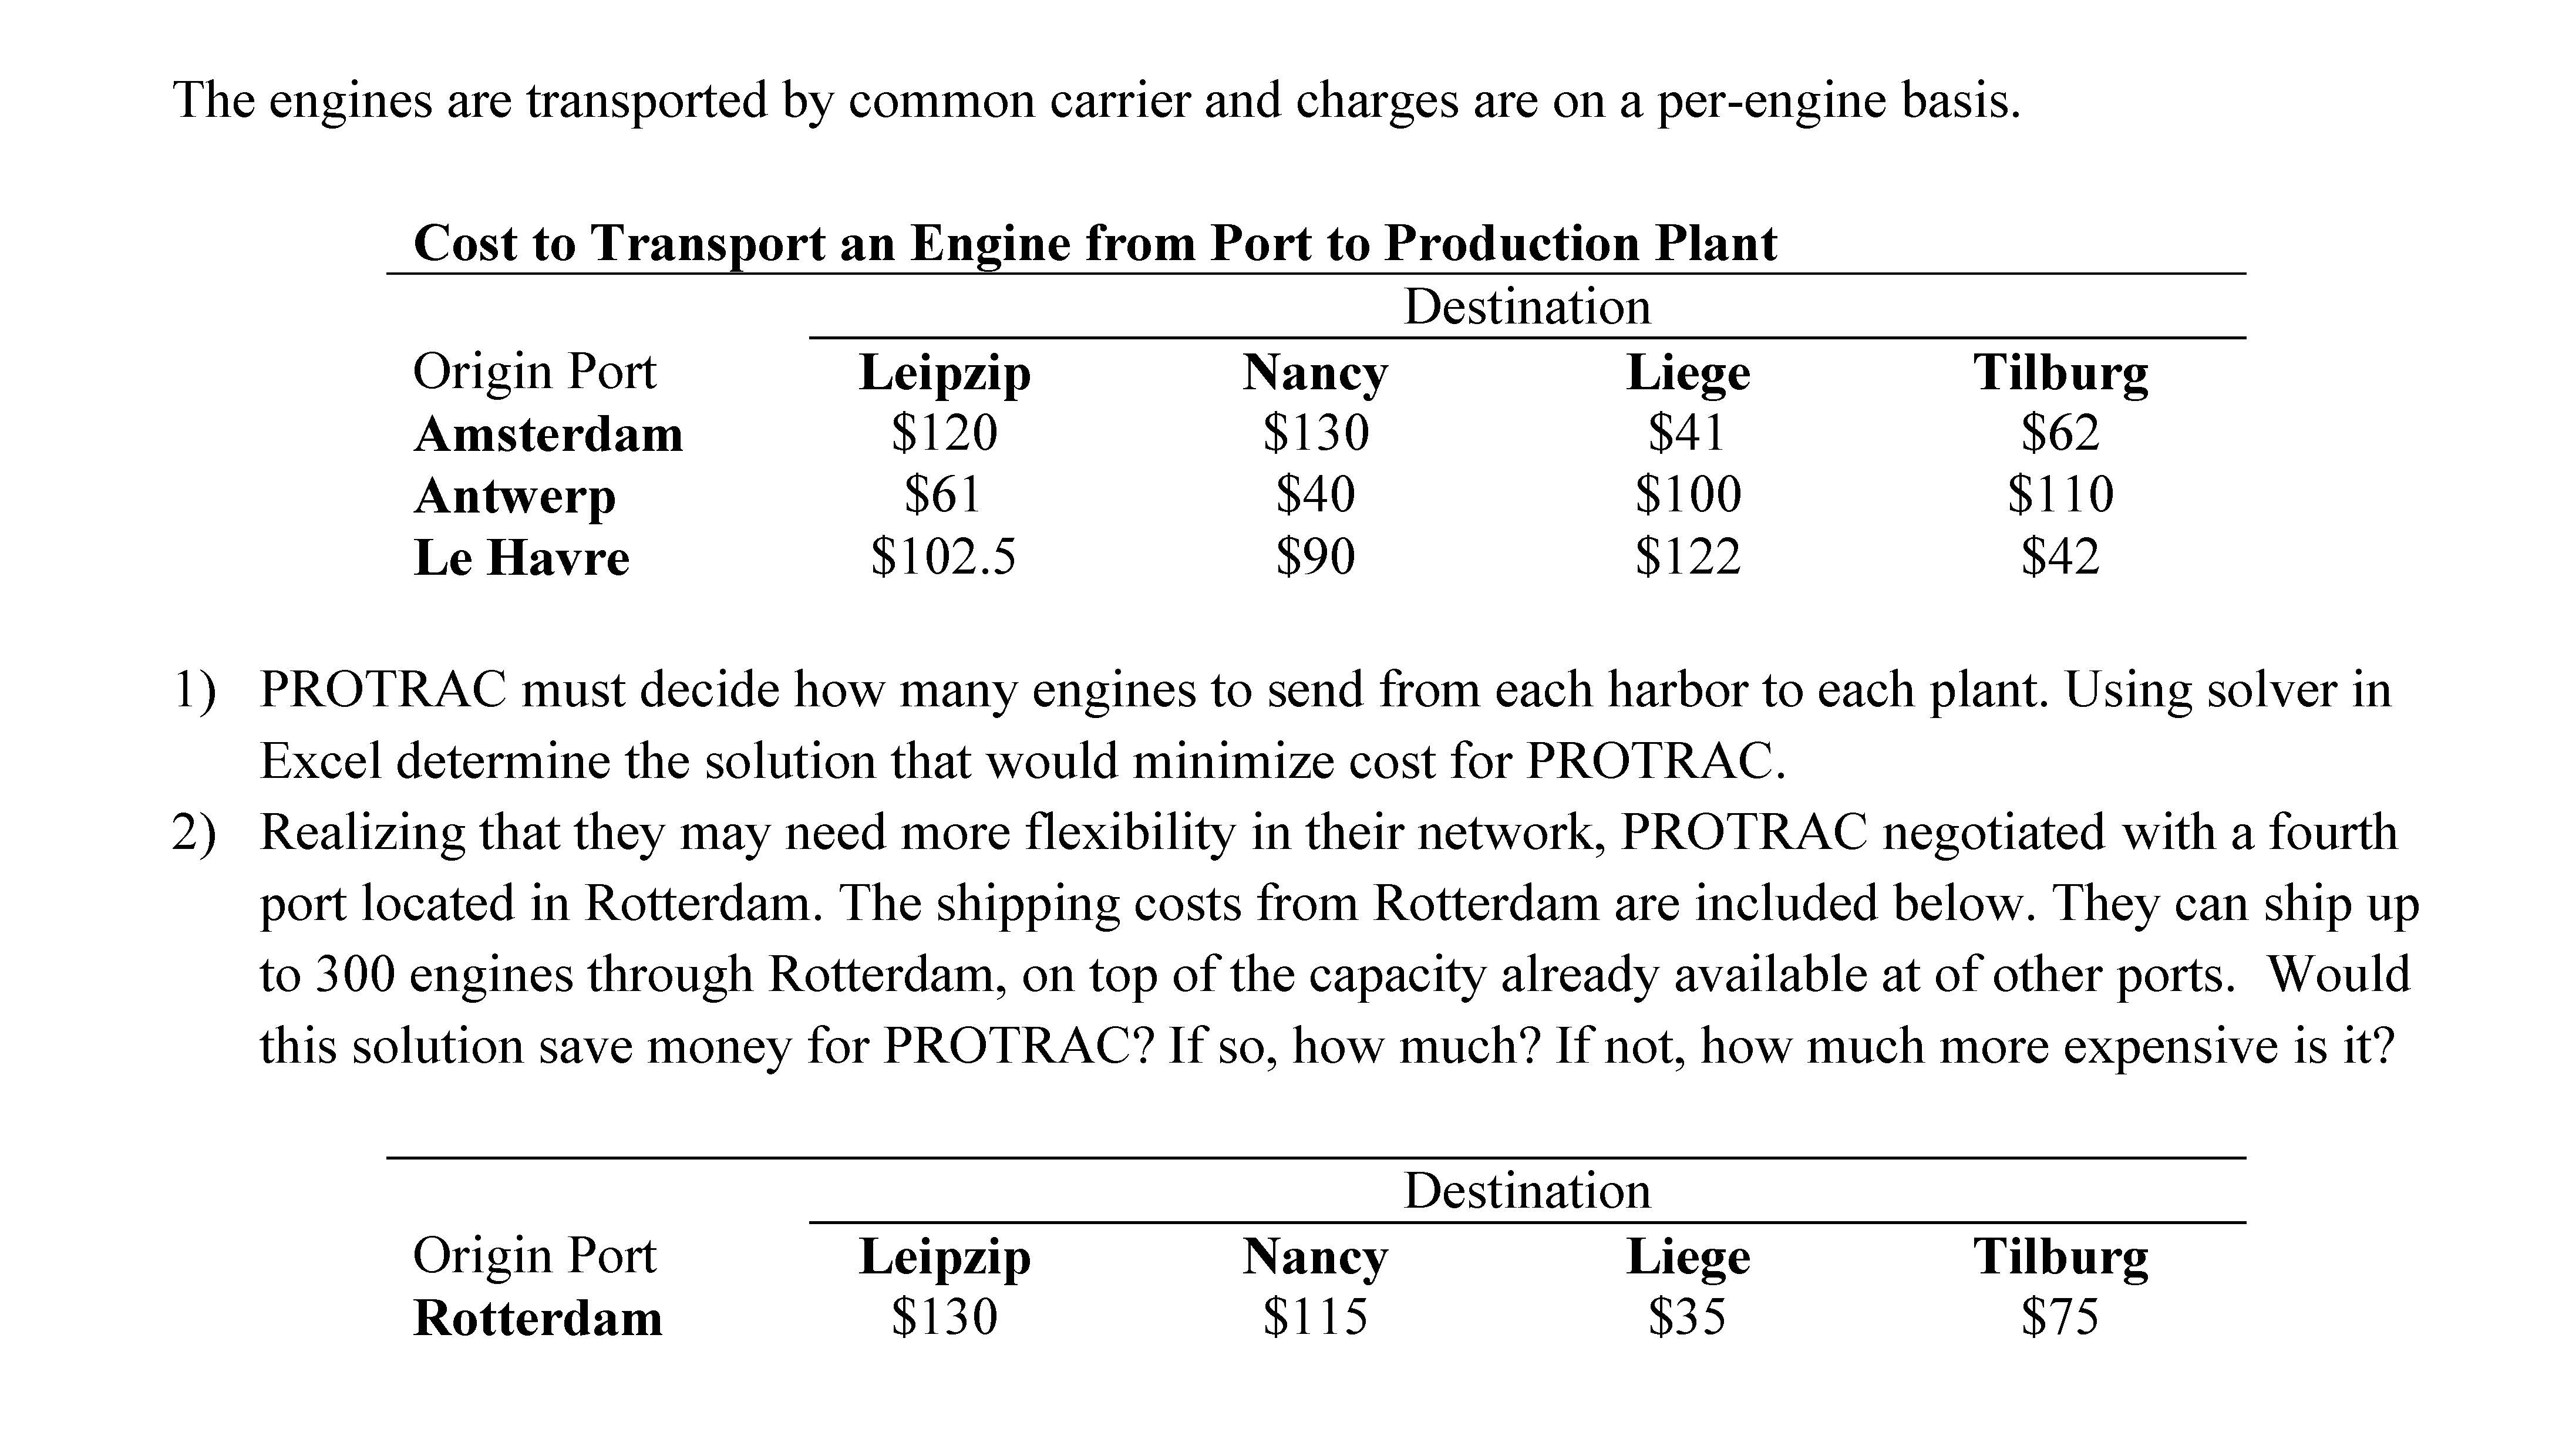This screenshot has height=1456, width=2559.
Task: Select the $122 Le Havre-to-Liege cost
Action: coord(1687,557)
